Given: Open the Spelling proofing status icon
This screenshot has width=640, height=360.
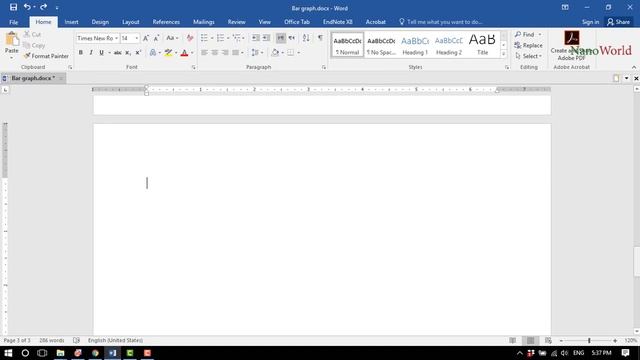Looking at the screenshot, I should coord(76,340).
